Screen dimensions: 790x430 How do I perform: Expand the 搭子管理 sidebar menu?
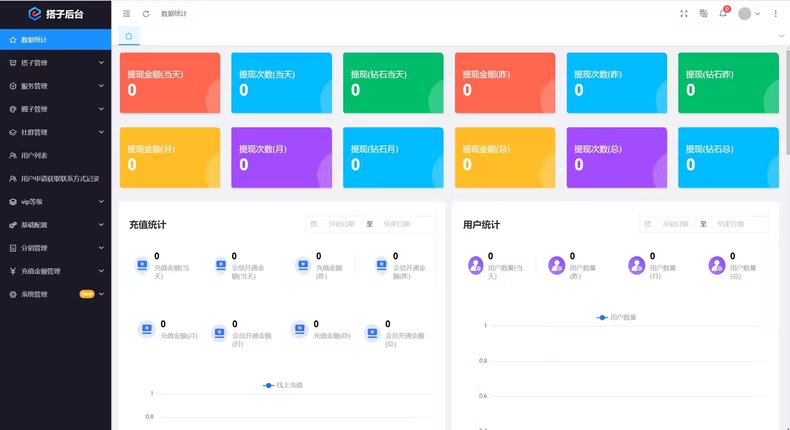[x=55, y=63]
